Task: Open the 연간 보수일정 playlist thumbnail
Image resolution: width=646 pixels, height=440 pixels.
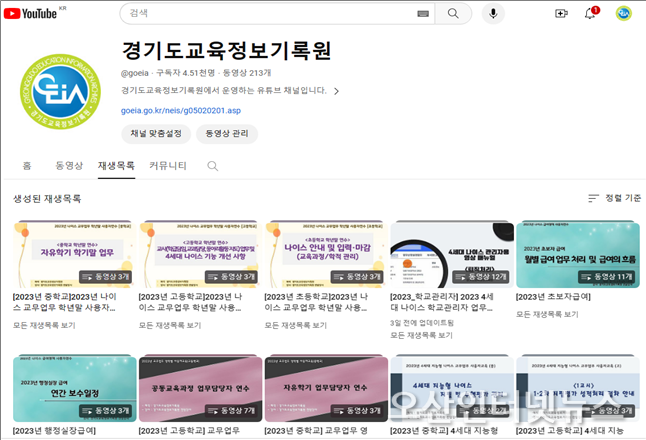Action: coord(74,389)
